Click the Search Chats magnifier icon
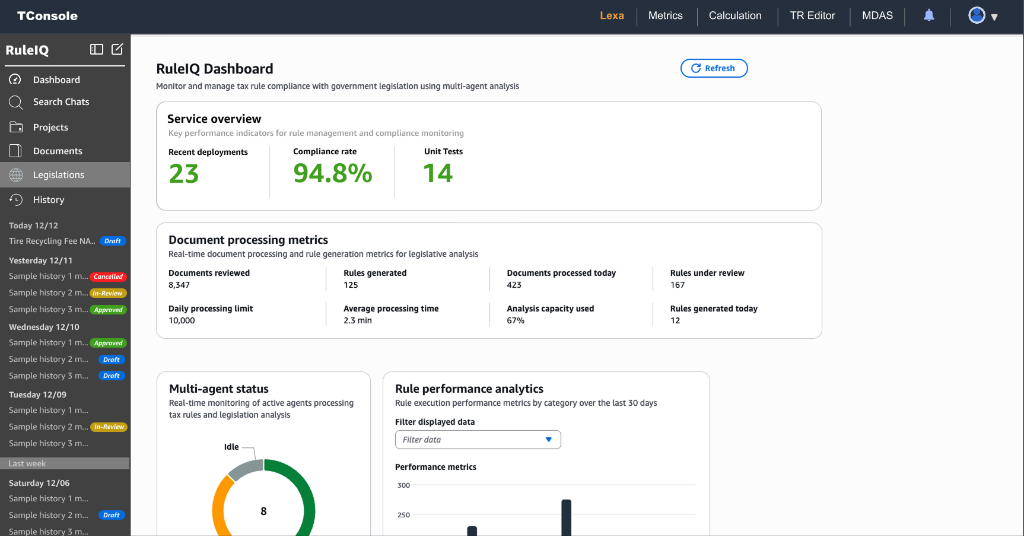This screenshot has height=536, width=1024. click(x=15, y=102)
